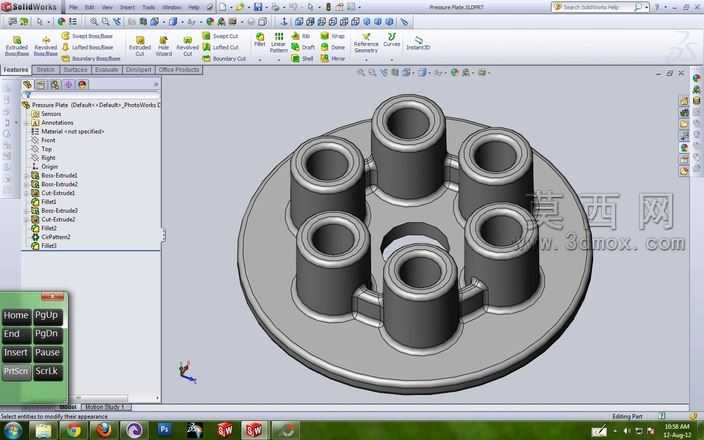Viewport: 704px width, 440px height.
Task: Open the ConfigurationManager panel tab
Action: tap(55, 84)
